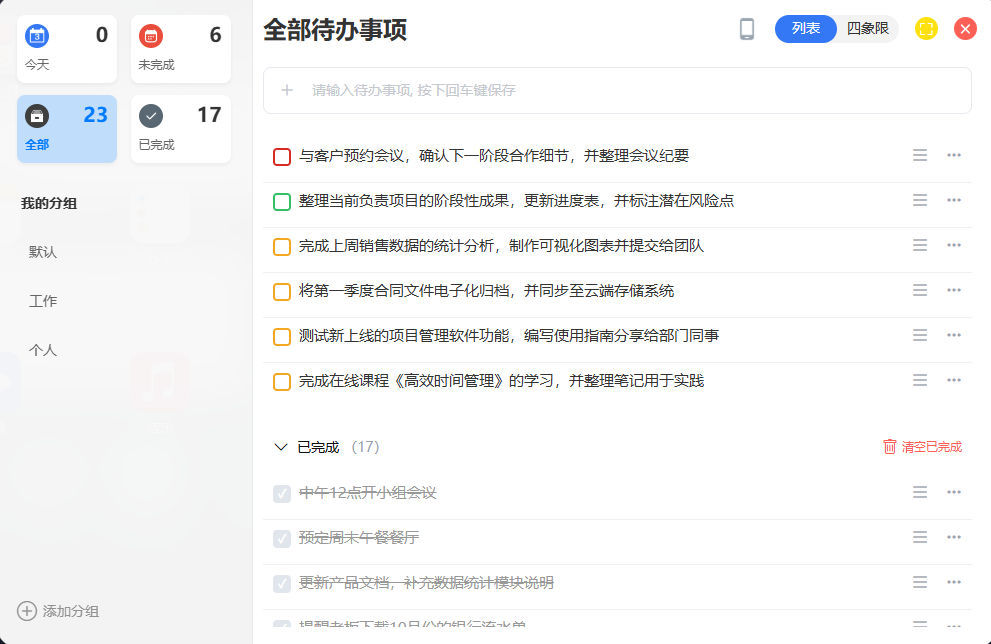Open the 未完成 tasks card
Screen dimensions: 991x644
coord(180,49)
